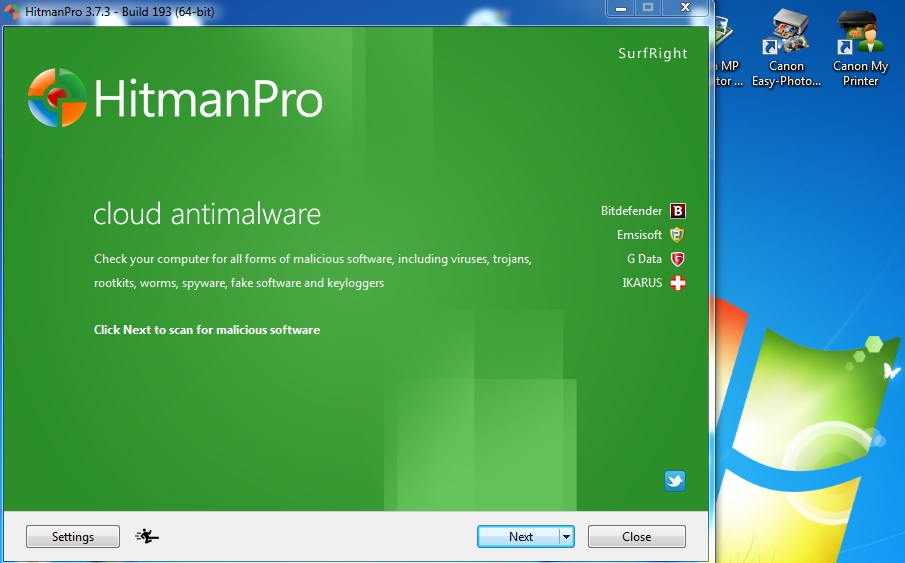Click the Emsisoft shield icon
The image size is (905, 563).
(x=677, y=235)
